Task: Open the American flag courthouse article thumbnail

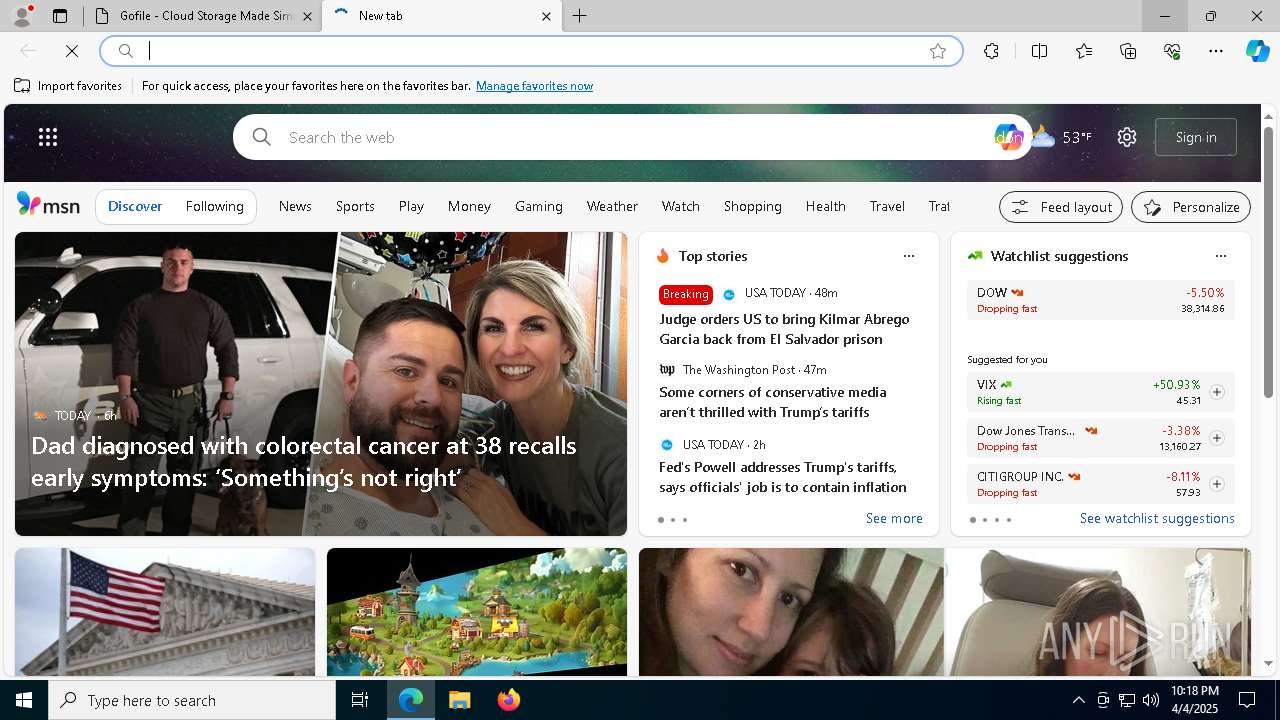Action: [165, 612]
